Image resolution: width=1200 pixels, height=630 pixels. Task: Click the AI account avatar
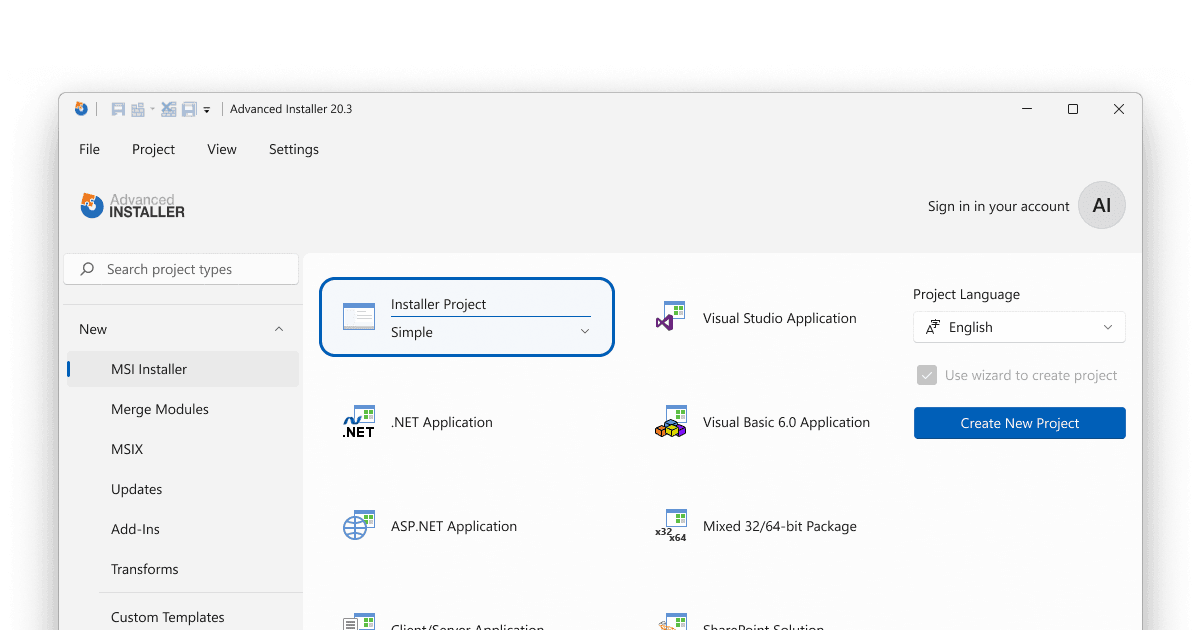click(x=1102, y=205)
